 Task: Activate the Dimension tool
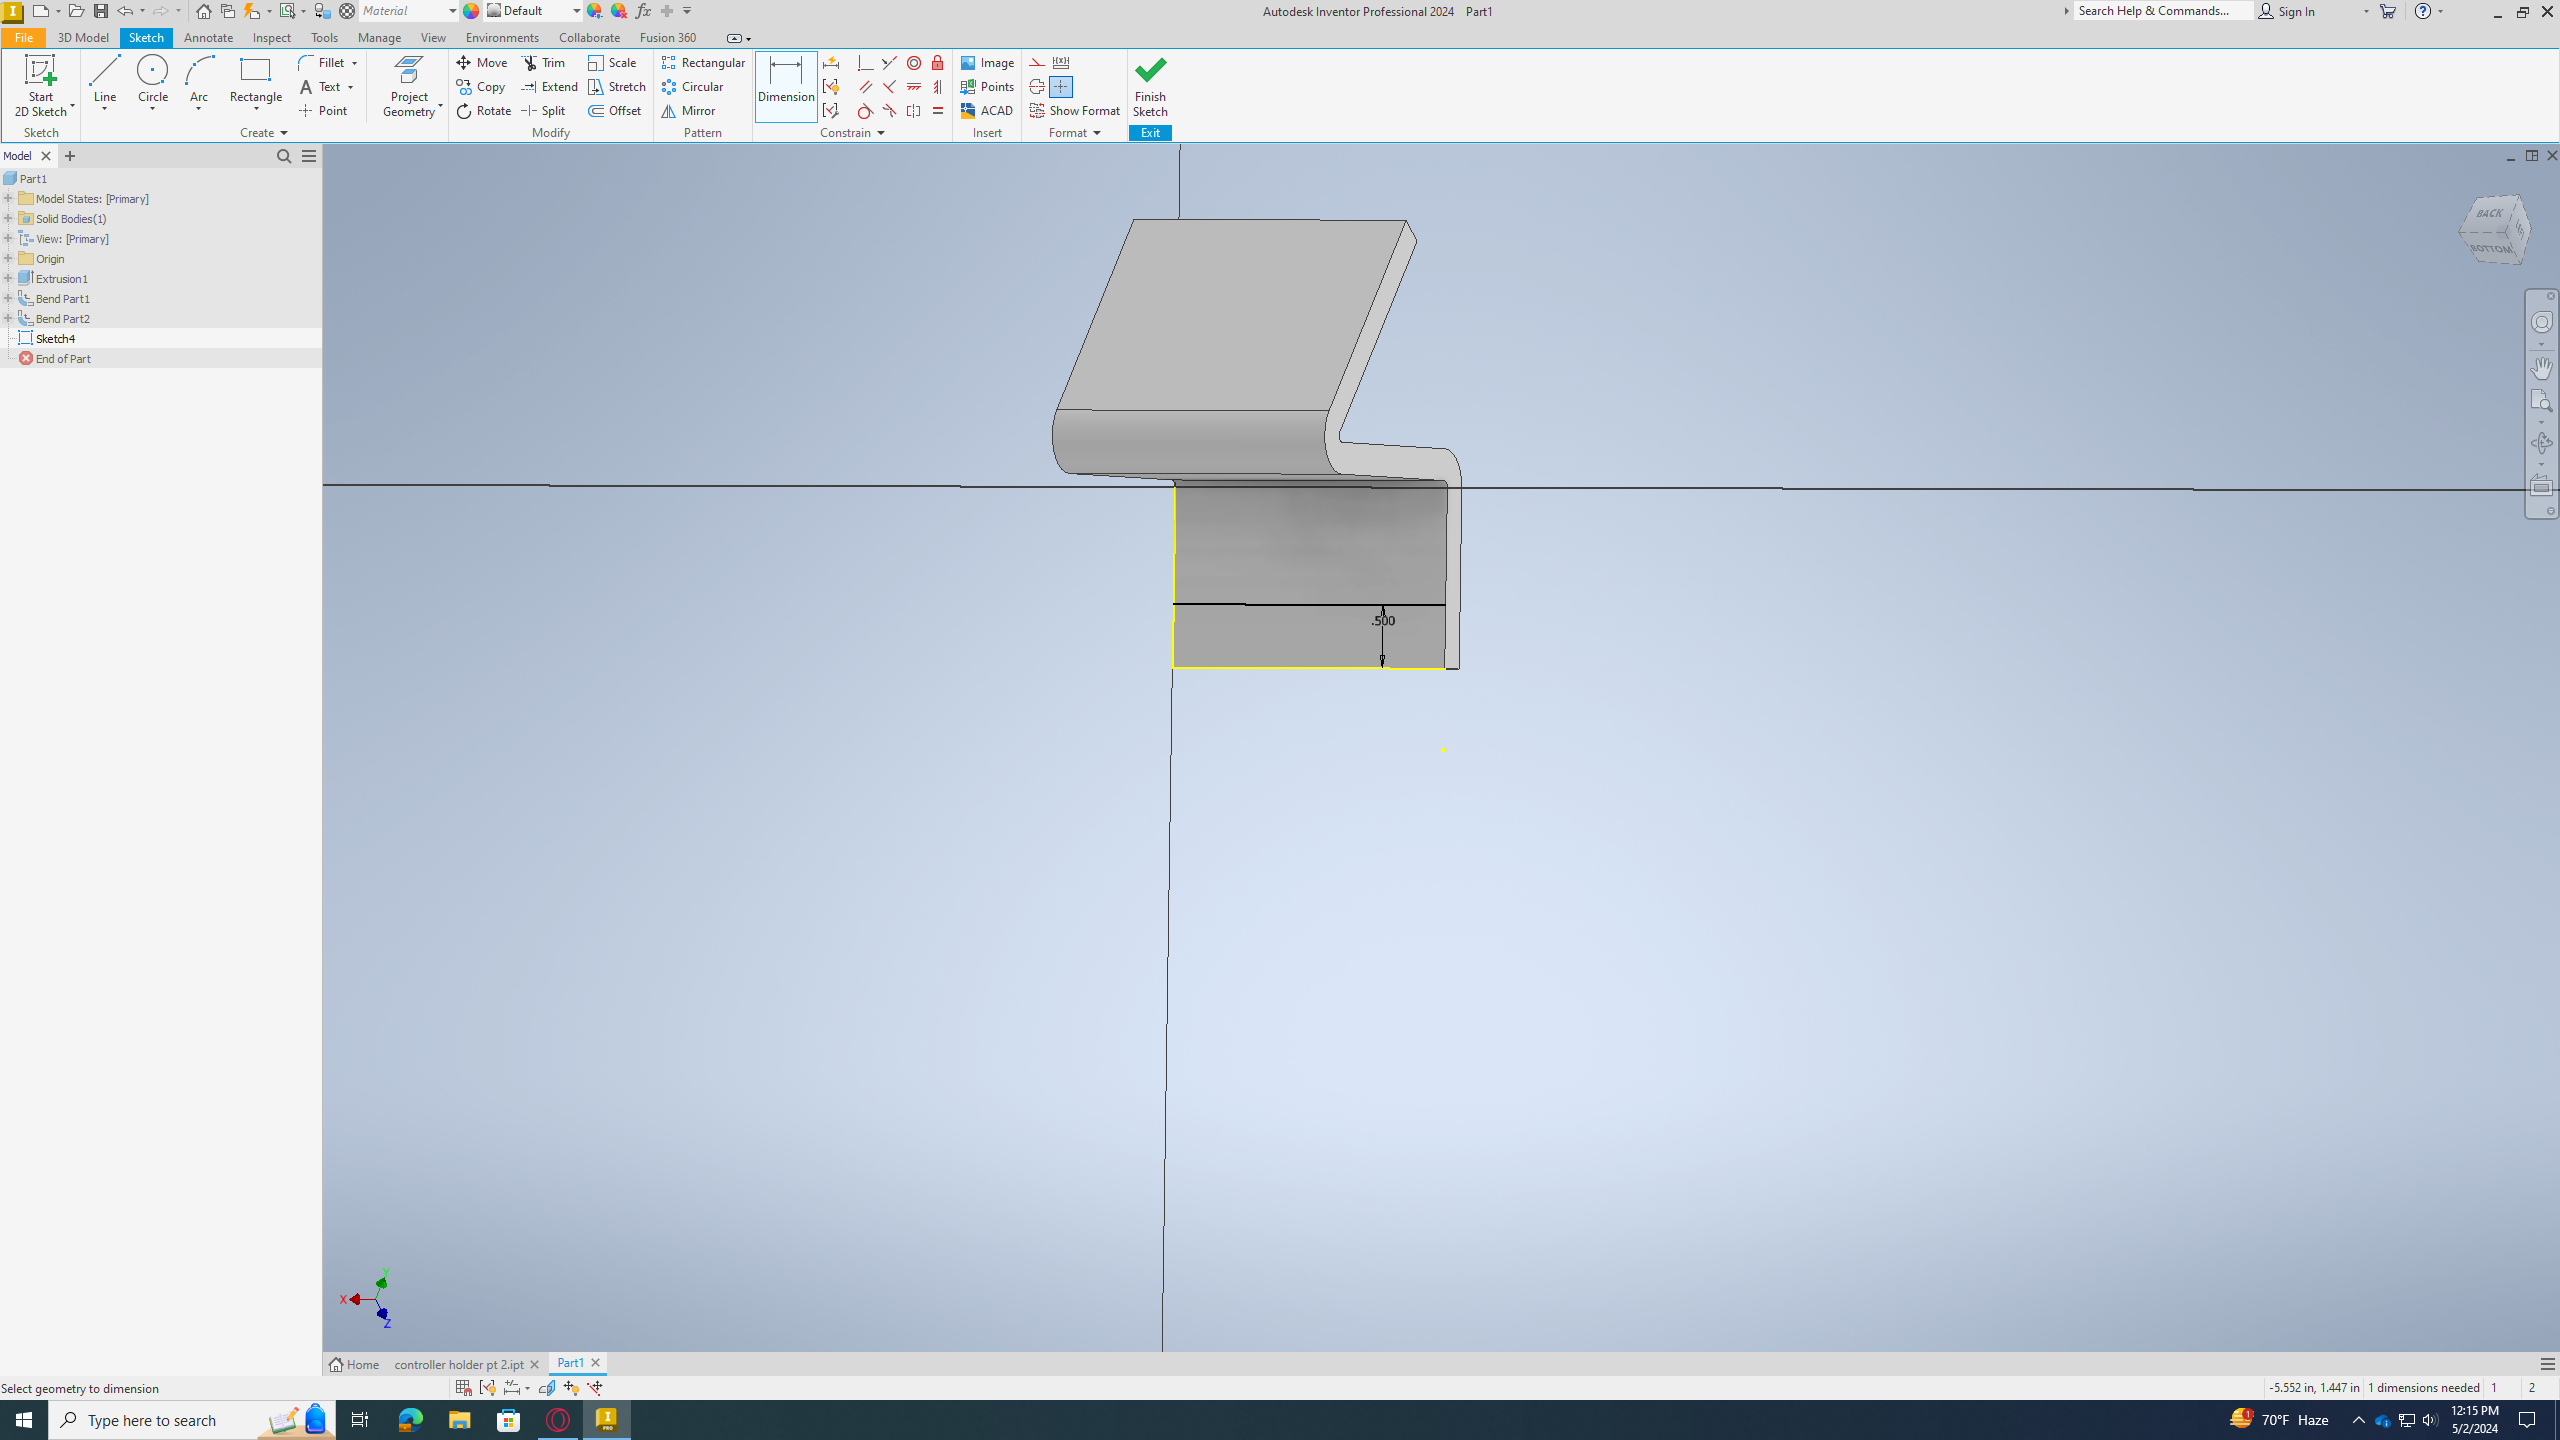pyautogui.click(x=786, y=86)
